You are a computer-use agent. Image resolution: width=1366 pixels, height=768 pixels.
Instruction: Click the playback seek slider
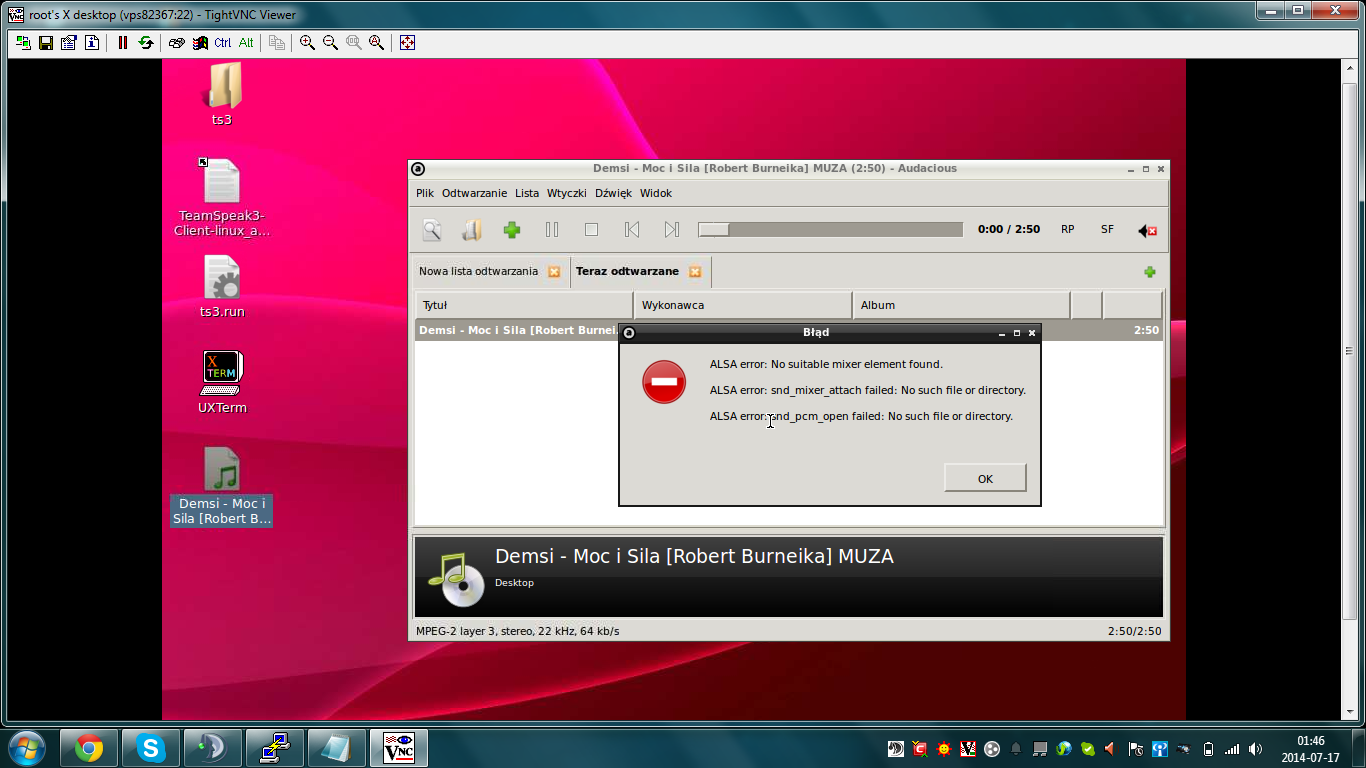(x=830, y=230)
